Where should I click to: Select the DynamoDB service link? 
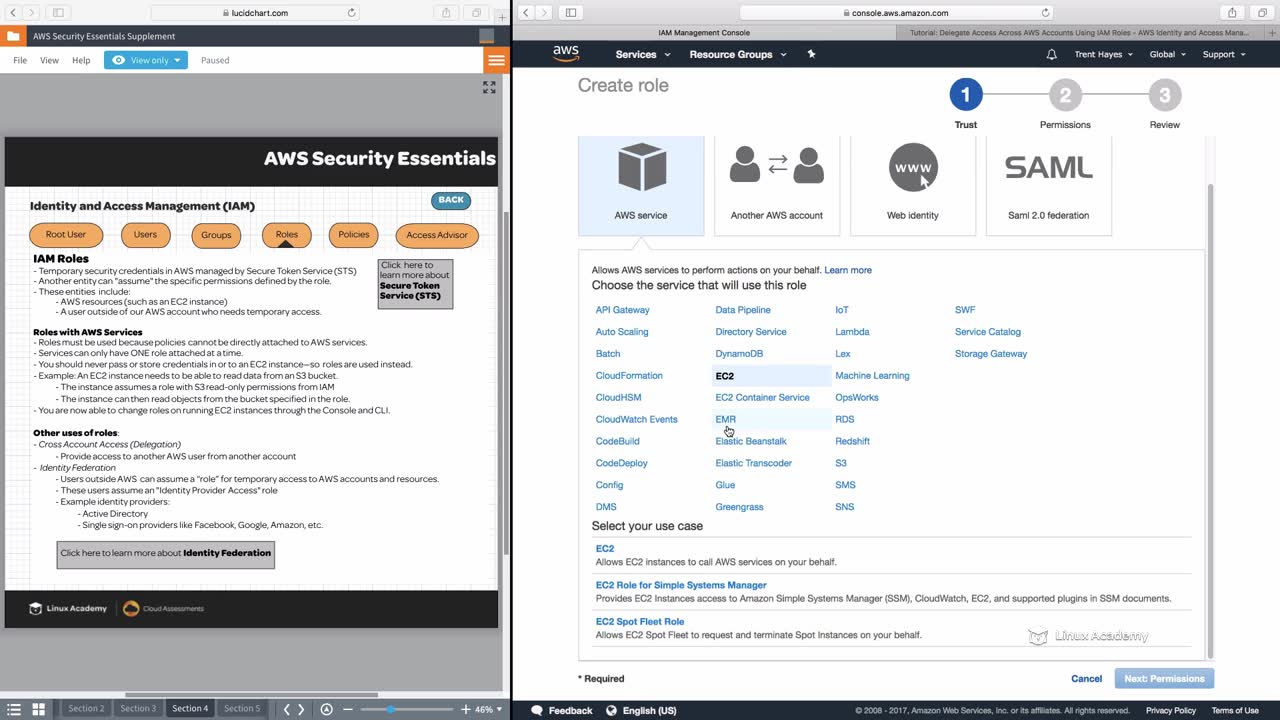(x=739, y=354)
